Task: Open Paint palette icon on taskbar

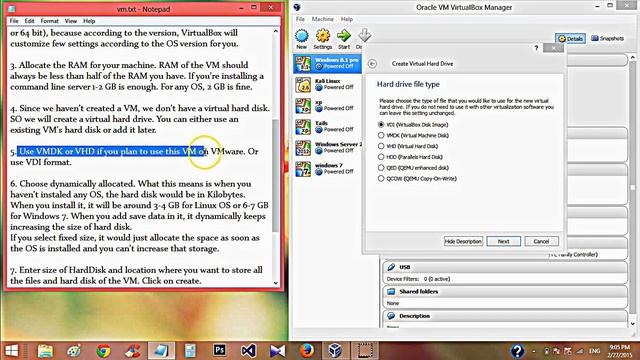Action: click(x=74, y=351)
